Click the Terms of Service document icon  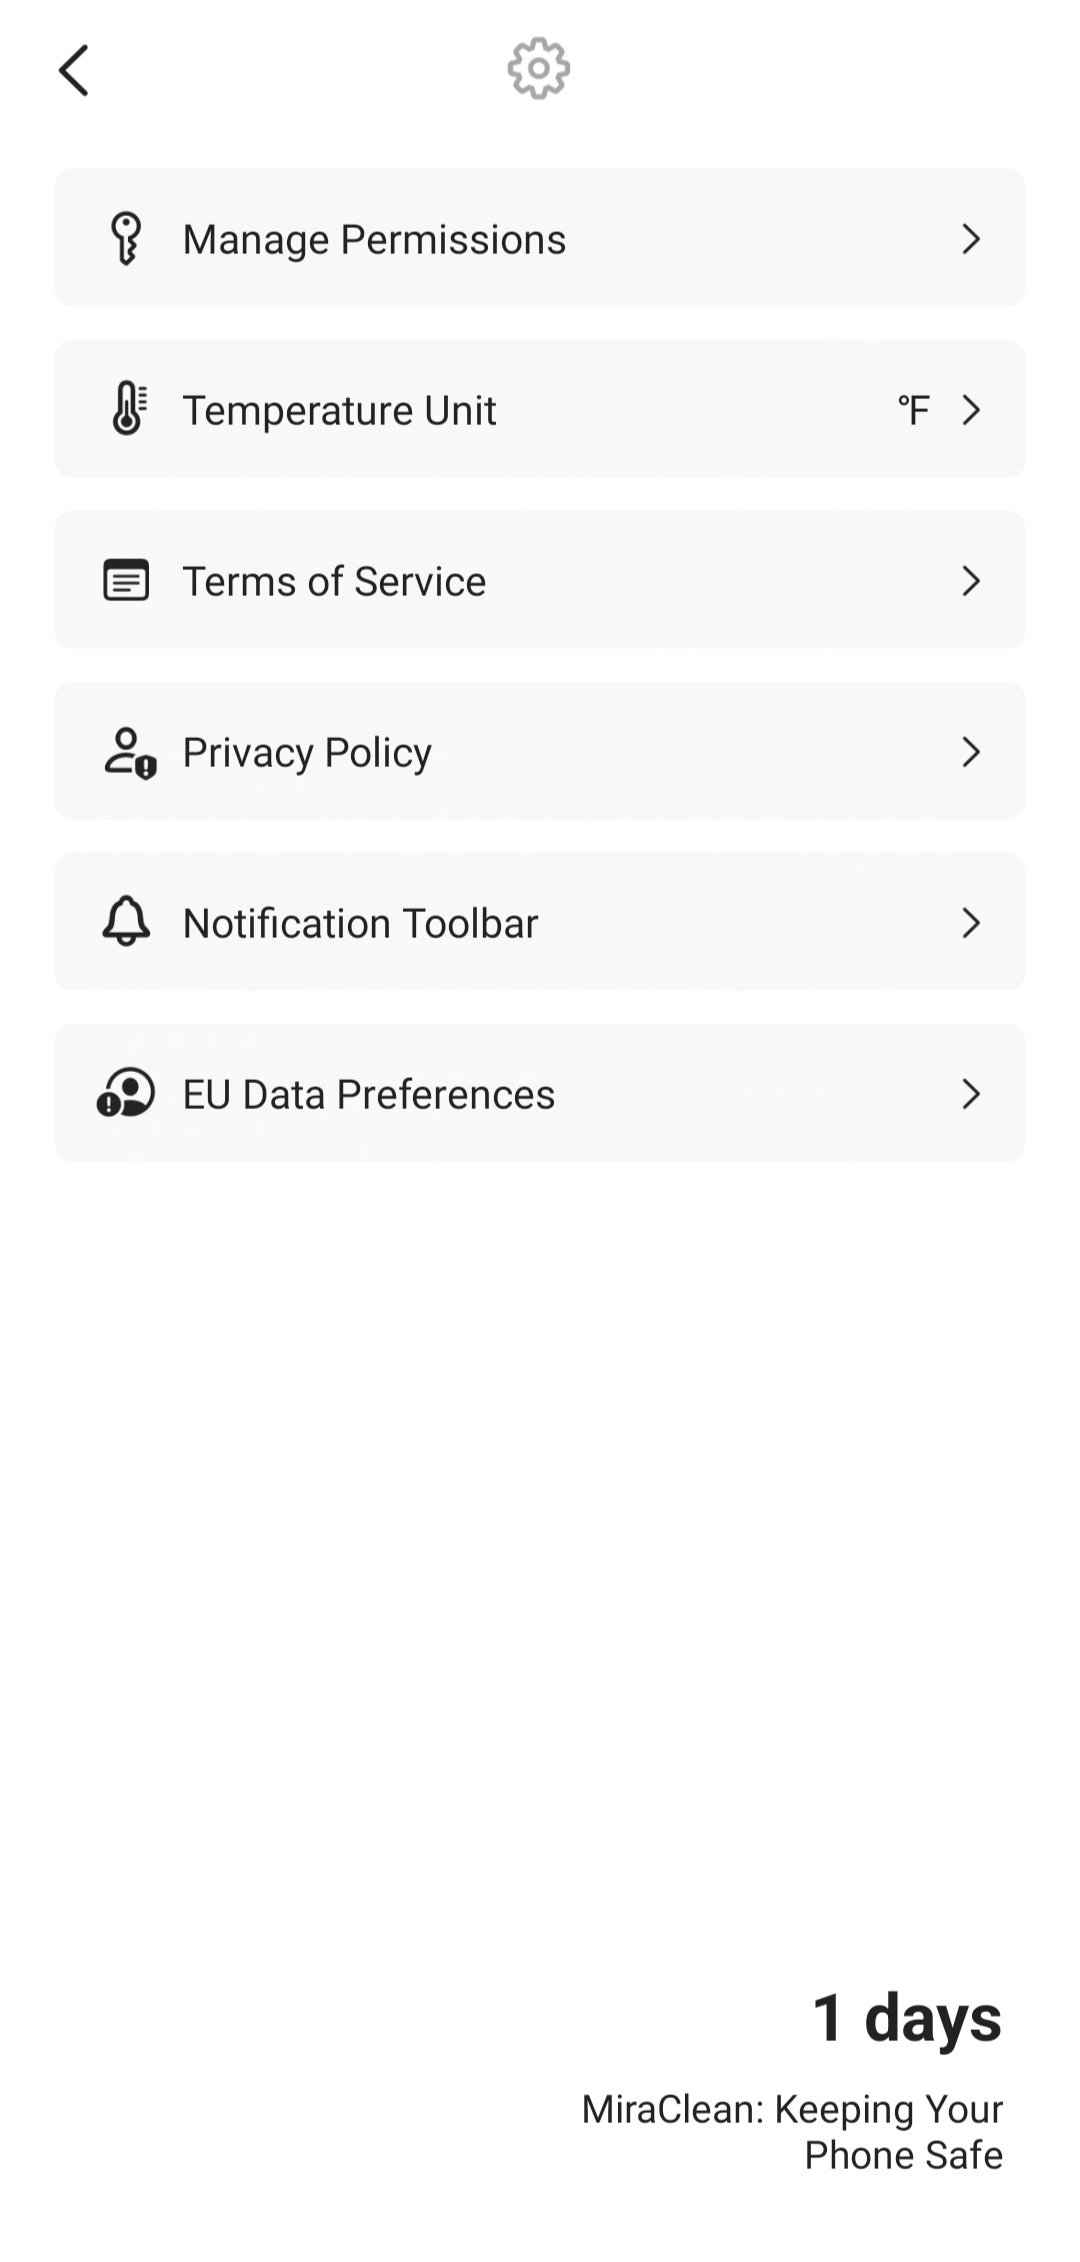tap(126, 580)
